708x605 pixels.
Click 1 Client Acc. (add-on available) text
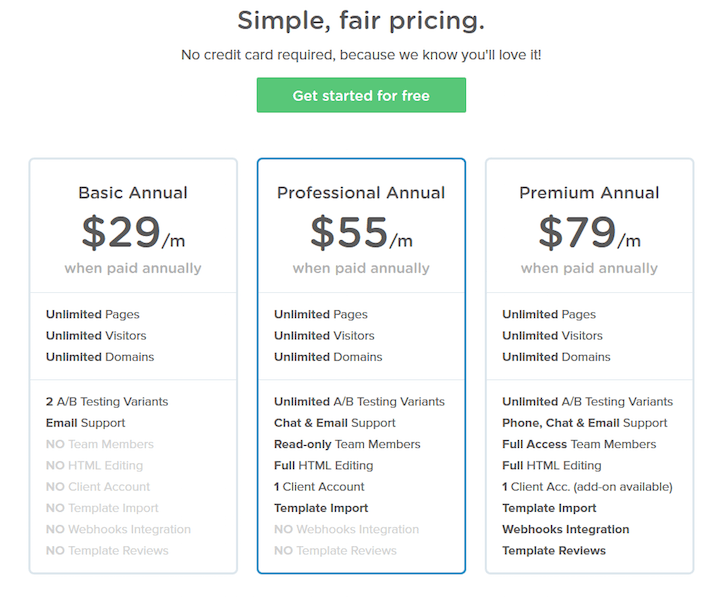(x=587, y=487)
